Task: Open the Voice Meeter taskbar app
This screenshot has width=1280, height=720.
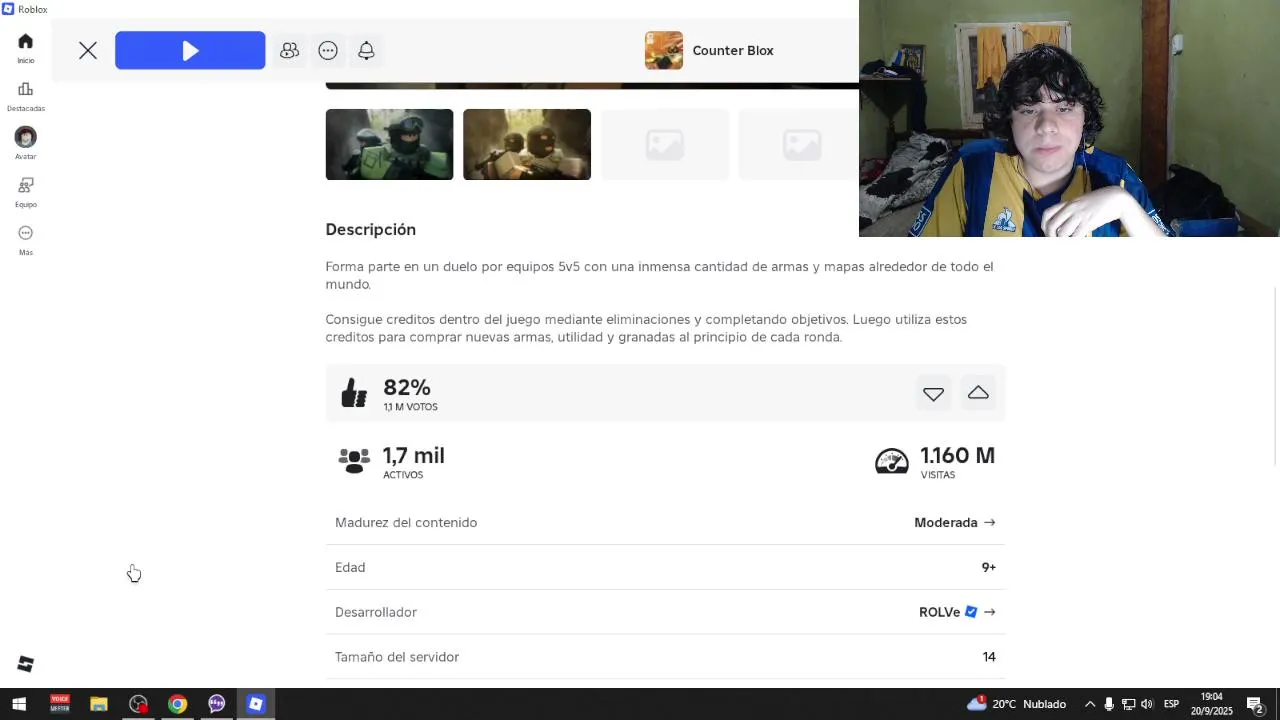Action: pyautogui.click(x=59, y=704)
